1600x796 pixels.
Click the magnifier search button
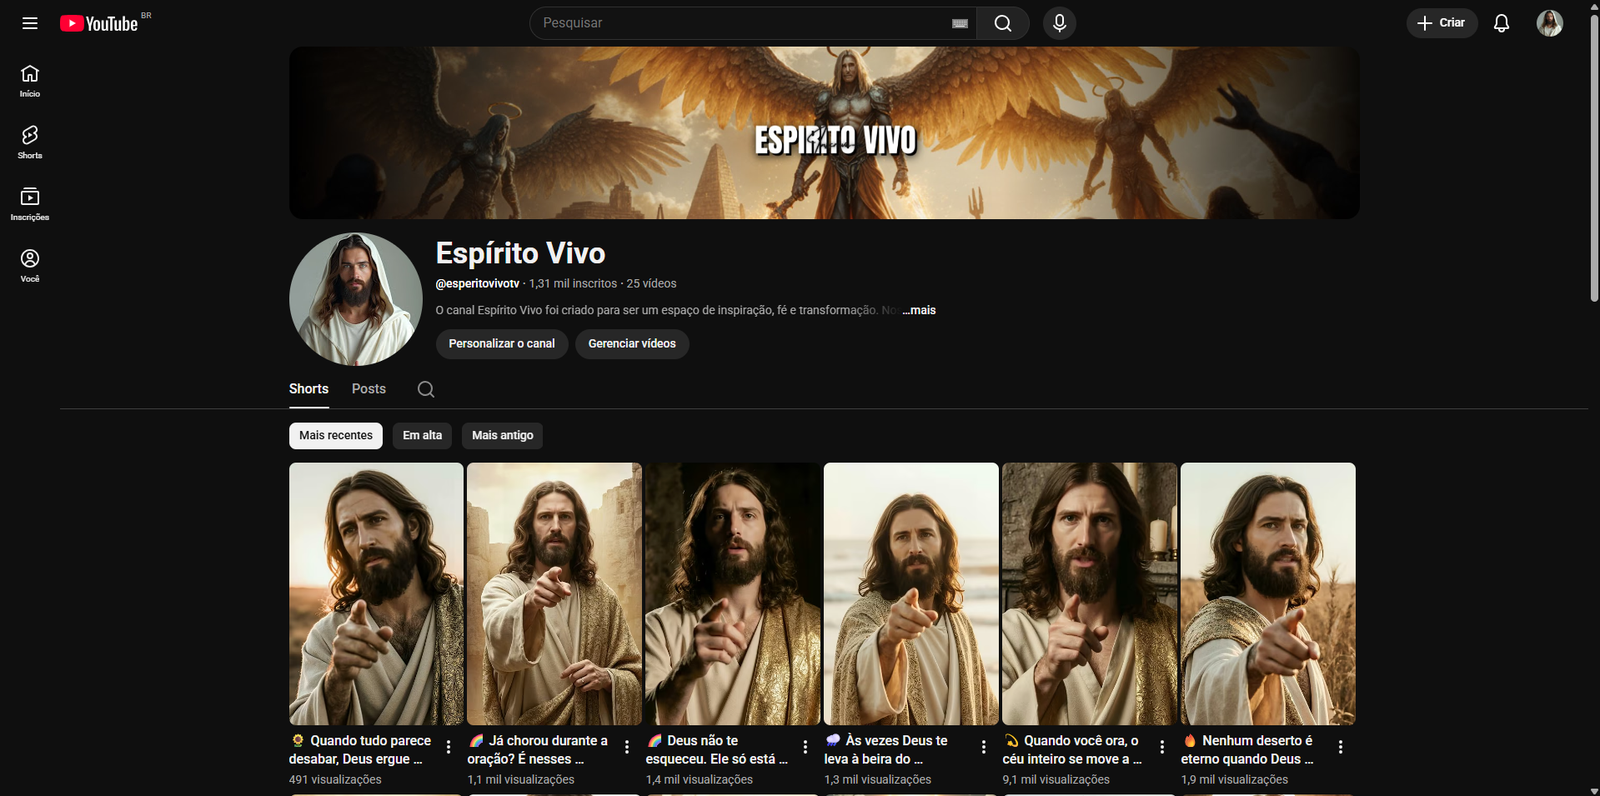(1003, 23)
